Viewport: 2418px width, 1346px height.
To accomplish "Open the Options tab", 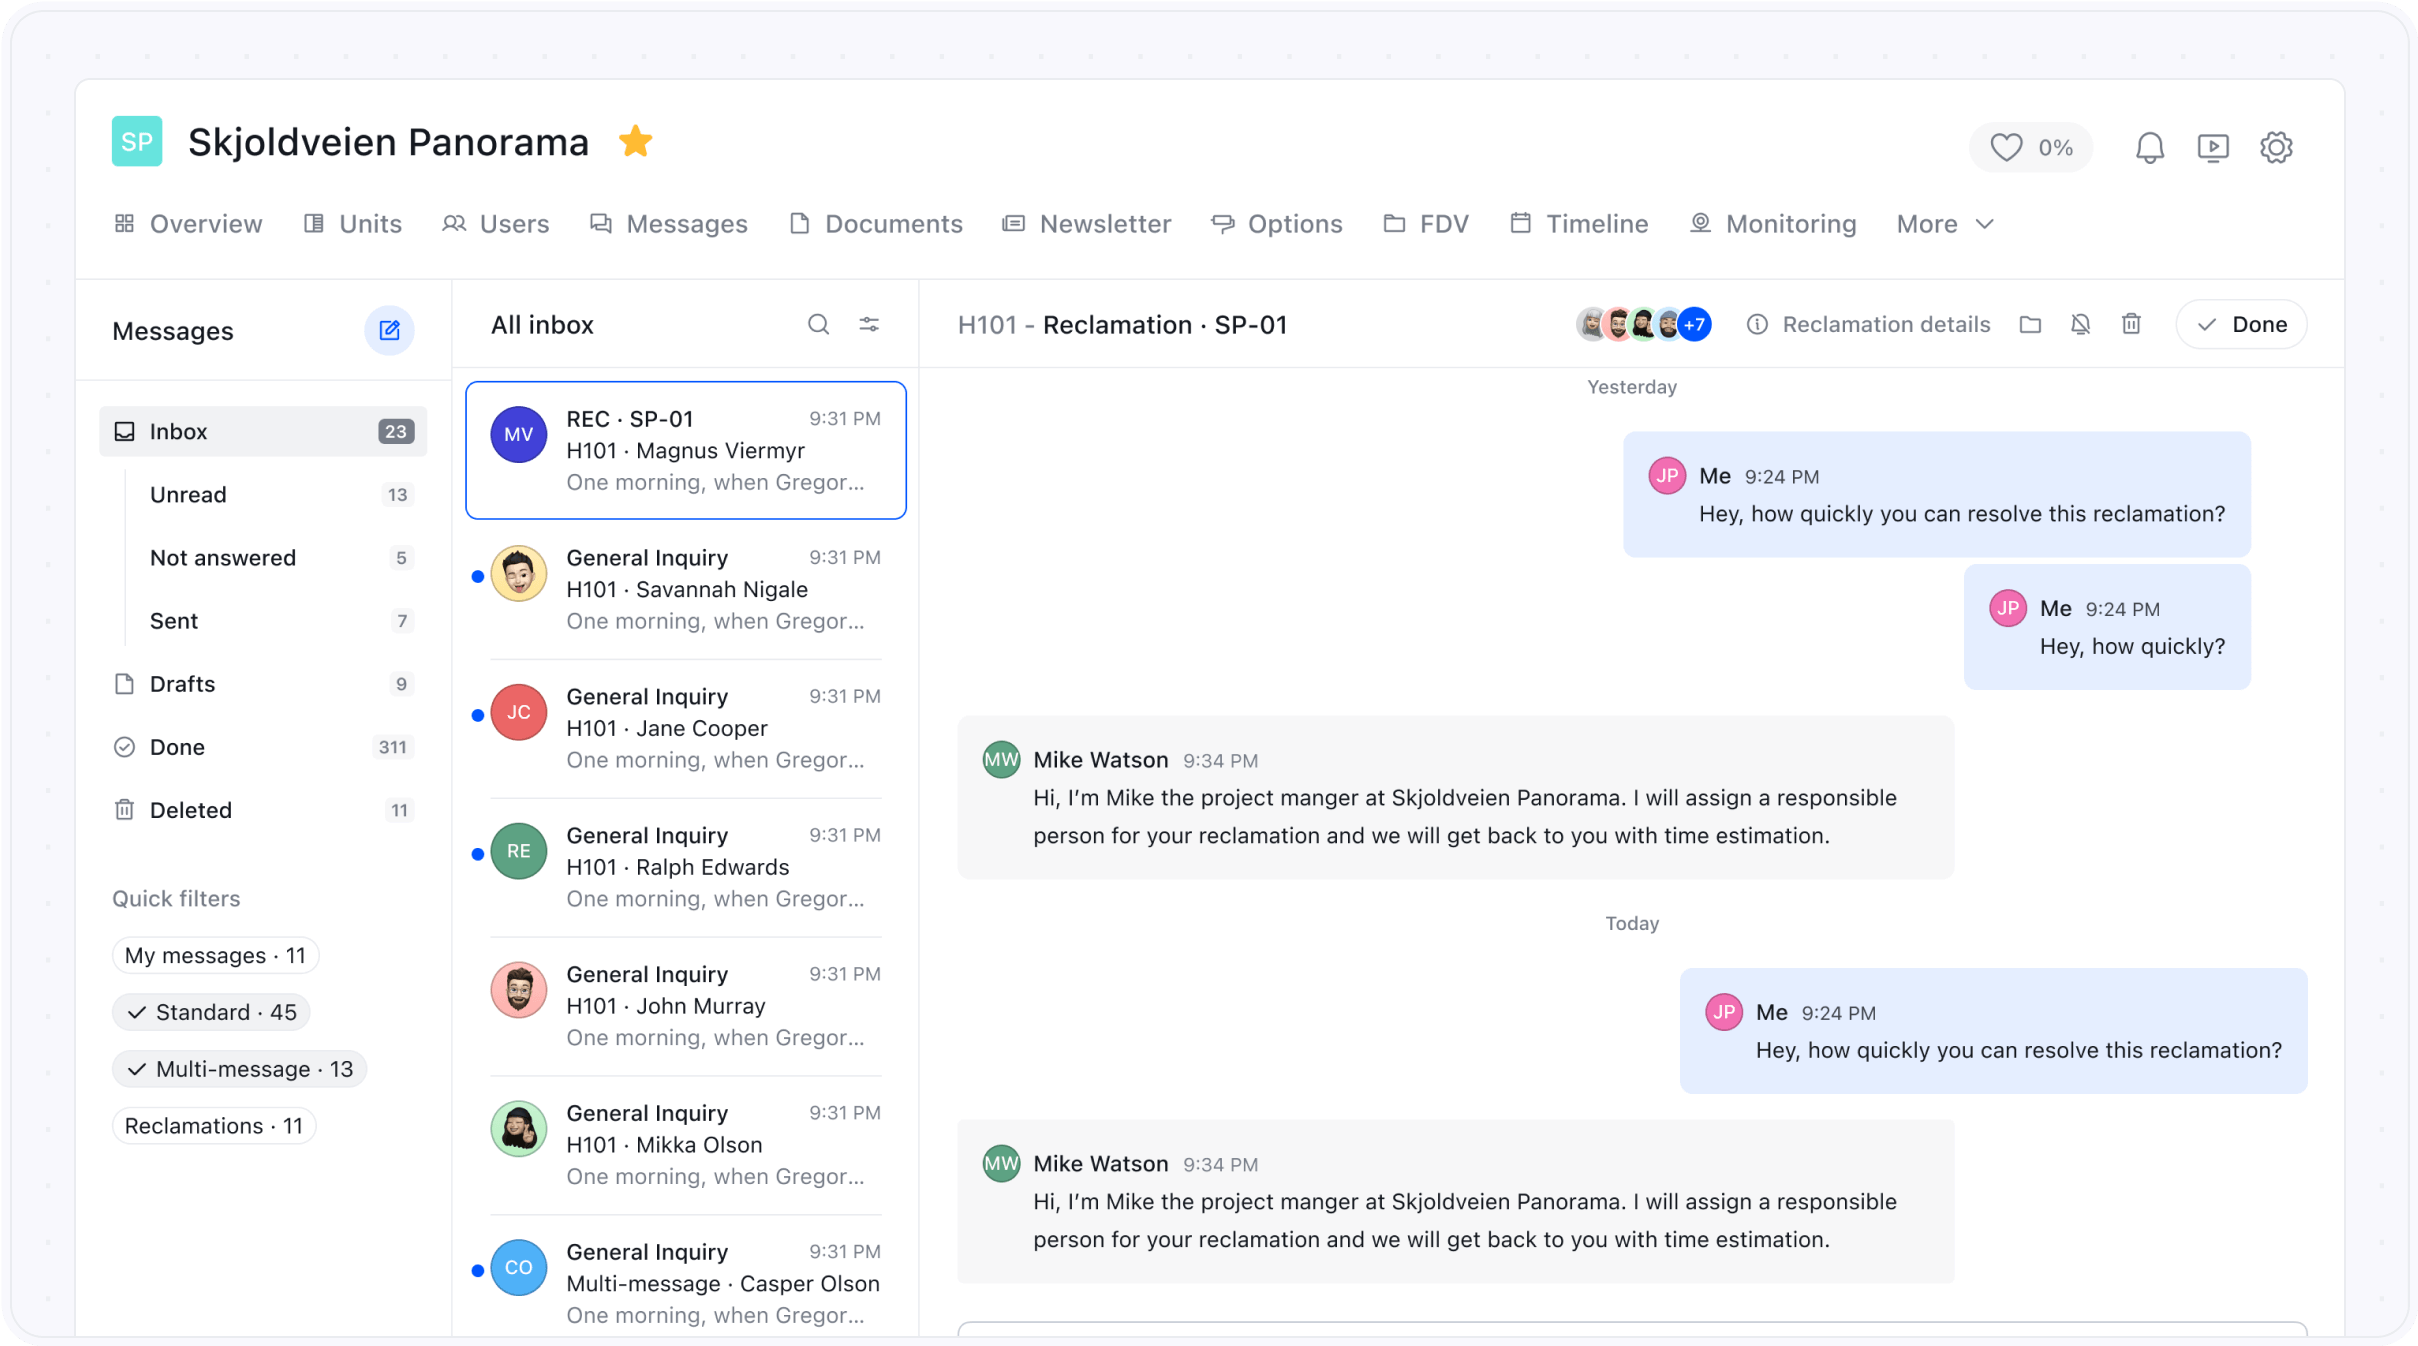I will click(1276, 224).
